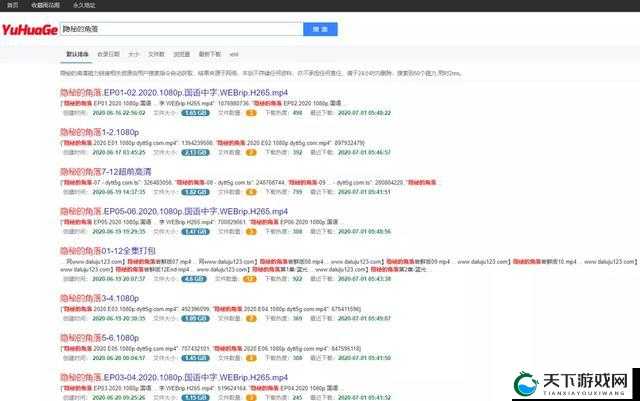Click the blue size badge of 隐秘的角落7-12超前高清

point(196,192)
